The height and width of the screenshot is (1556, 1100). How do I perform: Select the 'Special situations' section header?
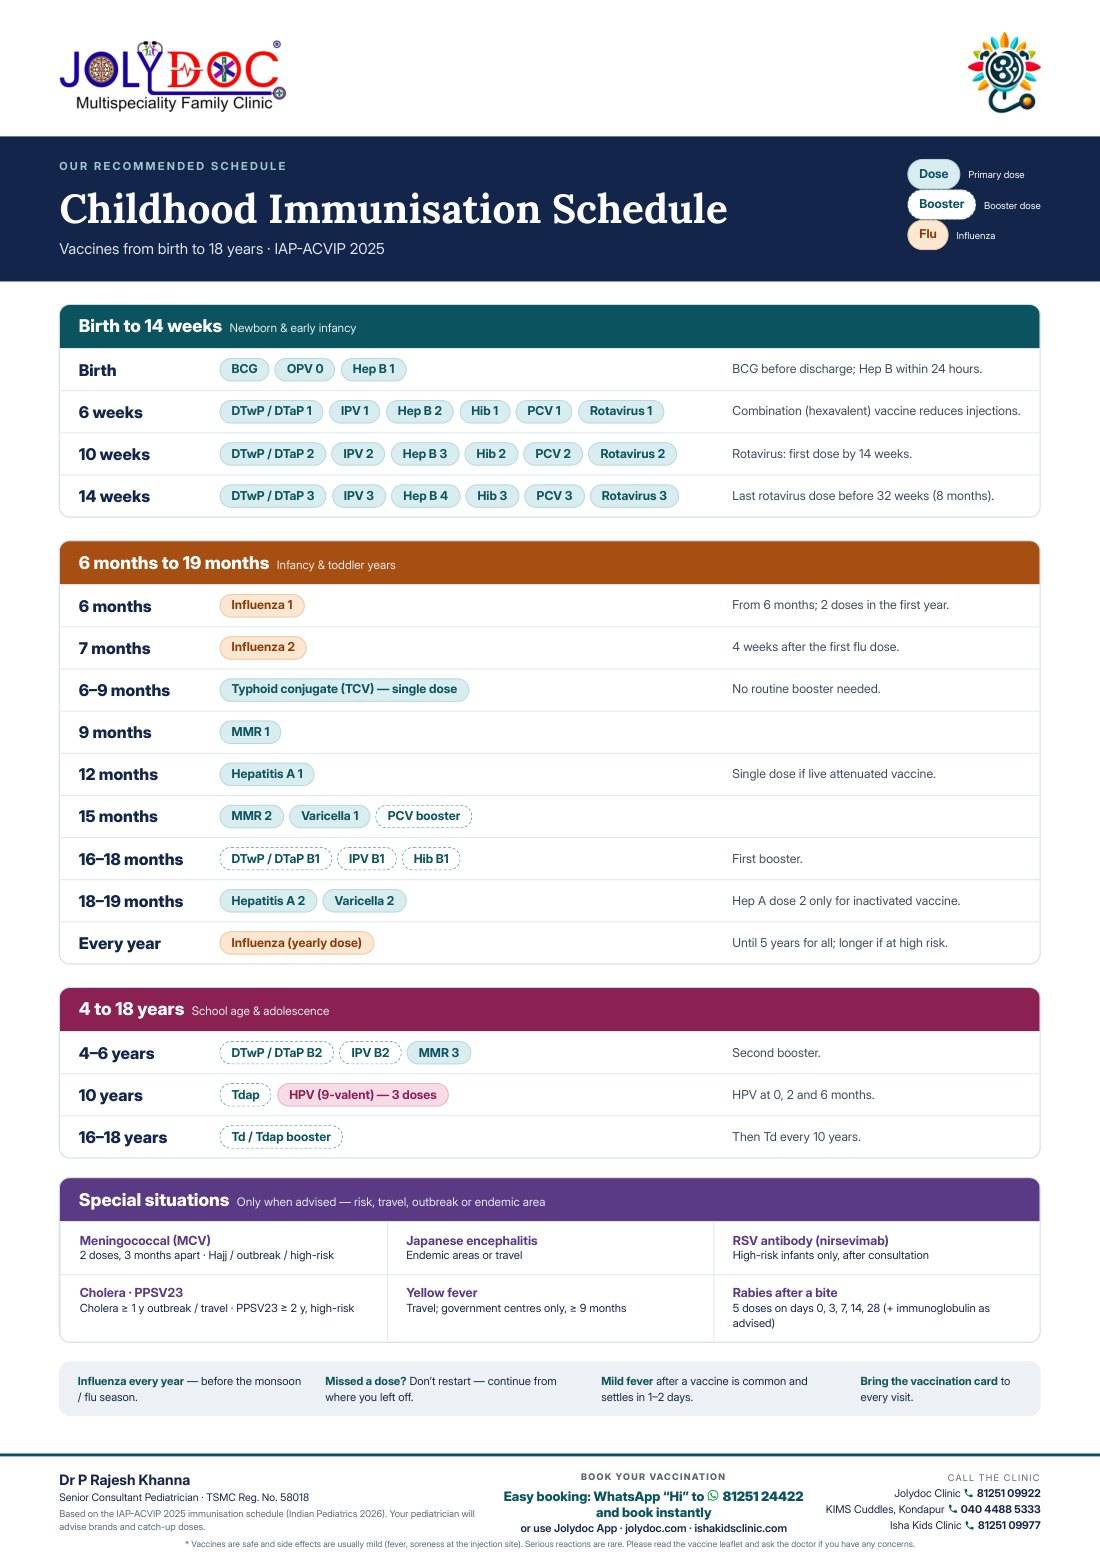[549, 1200]
